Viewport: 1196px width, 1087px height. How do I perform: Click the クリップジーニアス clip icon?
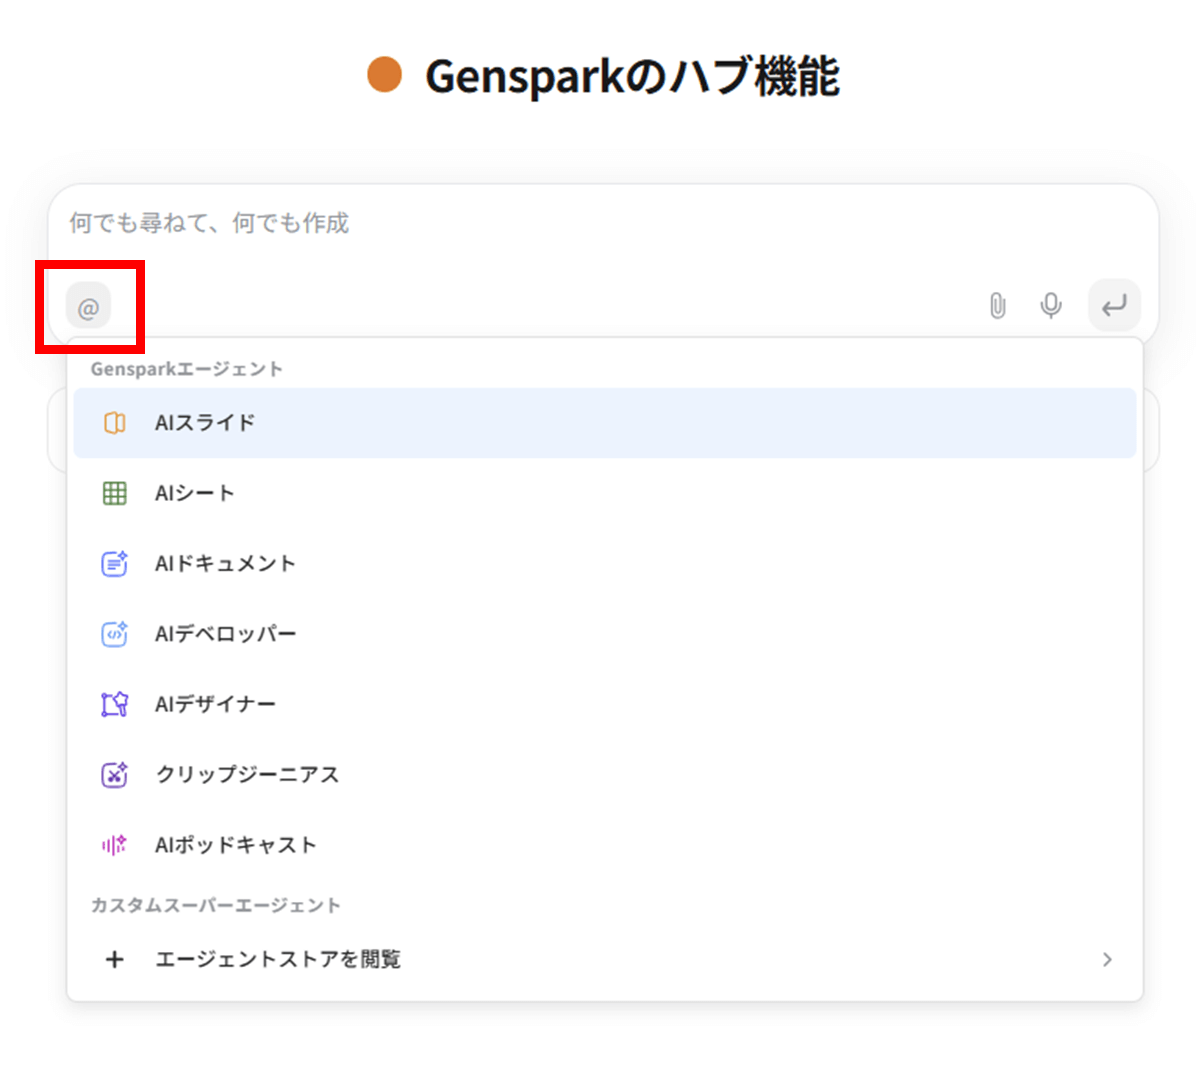point(115,775)
